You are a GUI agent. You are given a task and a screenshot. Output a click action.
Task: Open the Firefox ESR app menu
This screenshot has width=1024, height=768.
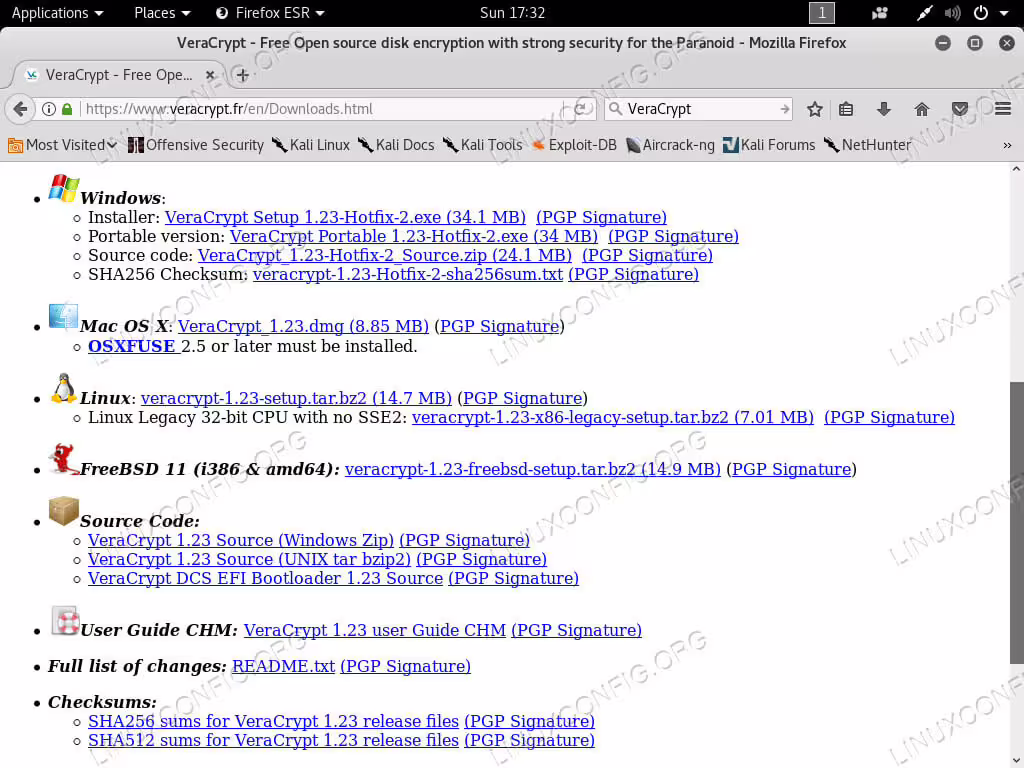[270, 13]
